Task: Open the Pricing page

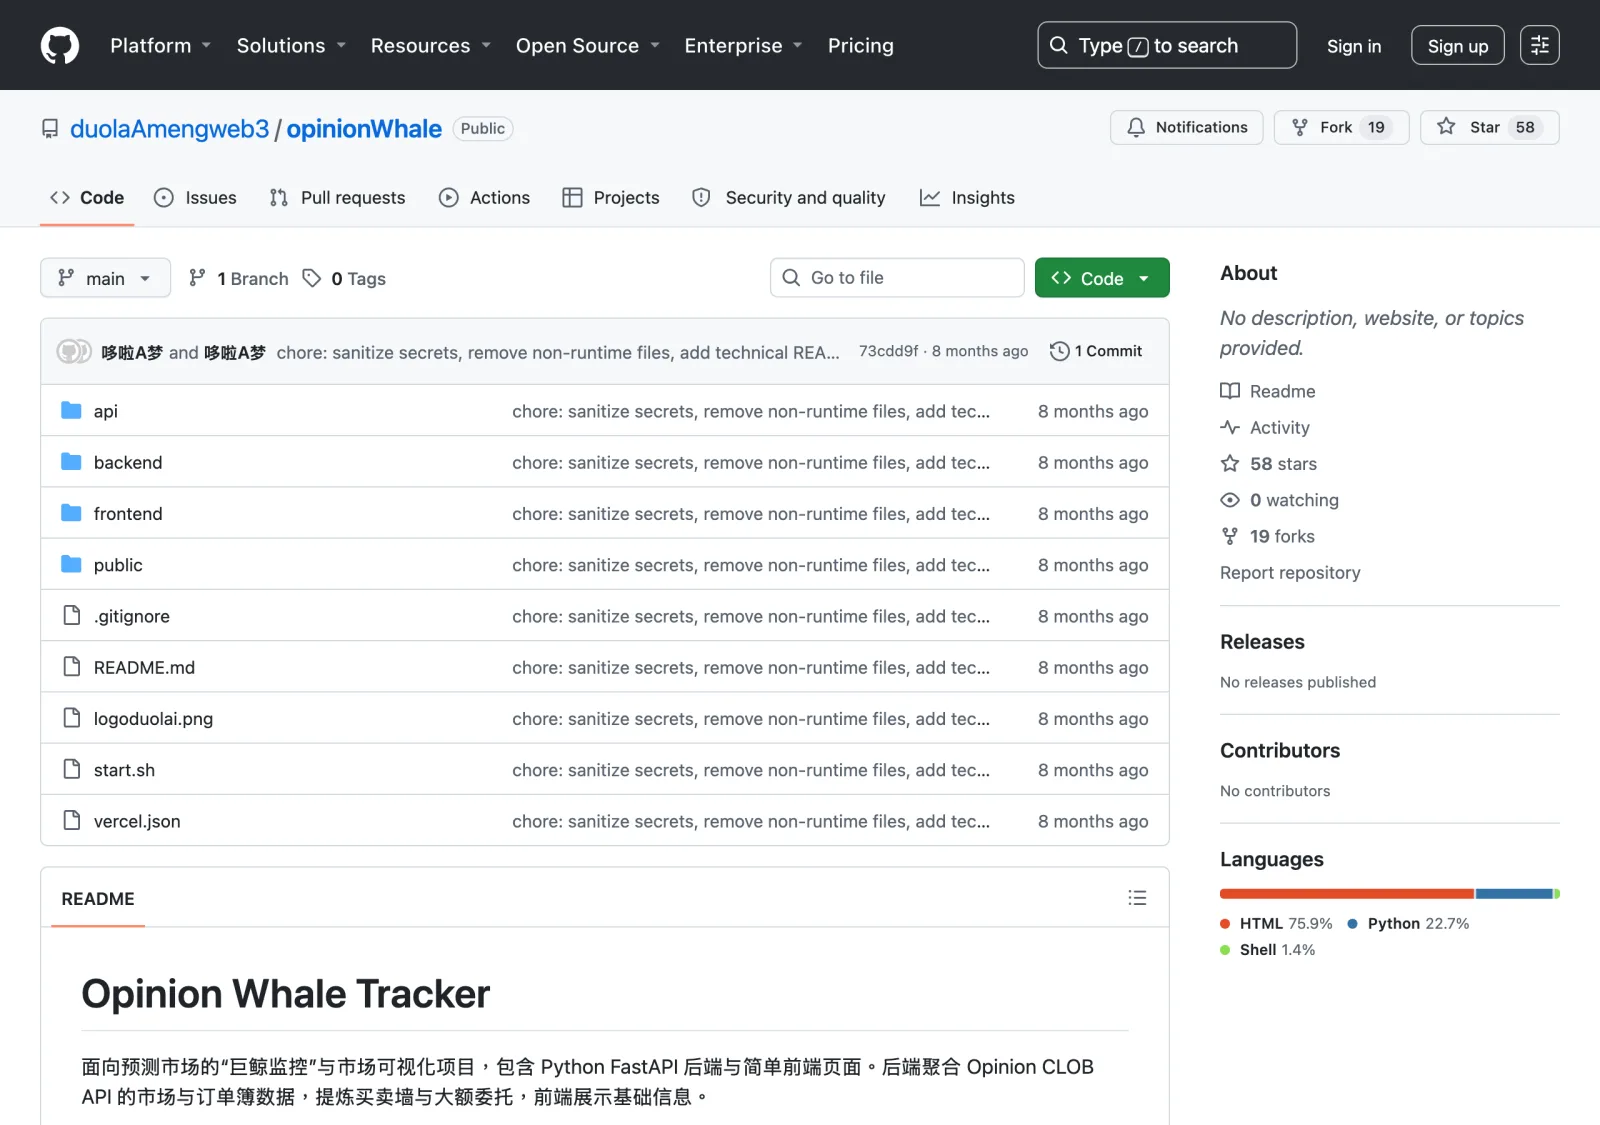Action: pos(861,45)
